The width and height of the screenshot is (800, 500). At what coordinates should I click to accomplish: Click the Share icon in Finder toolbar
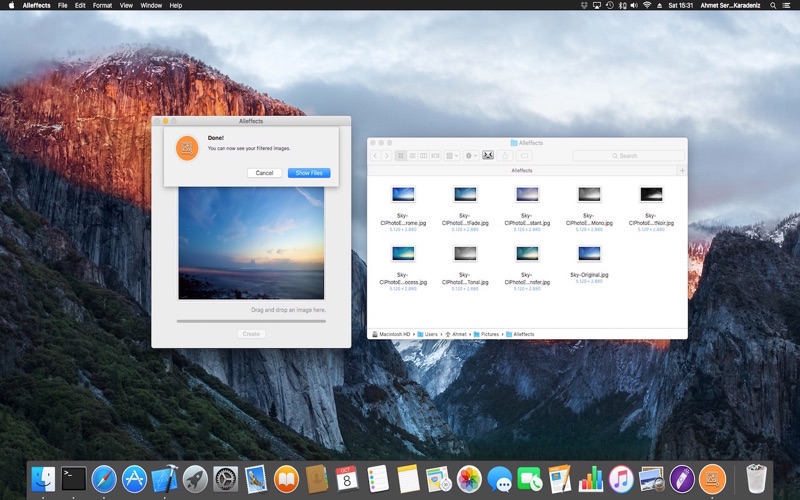pos(506,156)
